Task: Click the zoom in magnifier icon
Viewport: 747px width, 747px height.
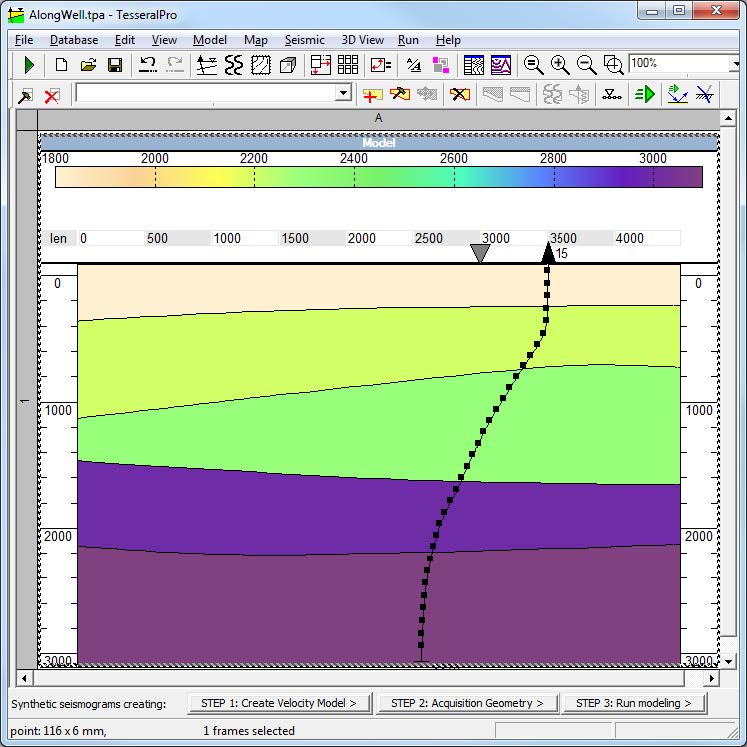Action: [x=560, y=65]
